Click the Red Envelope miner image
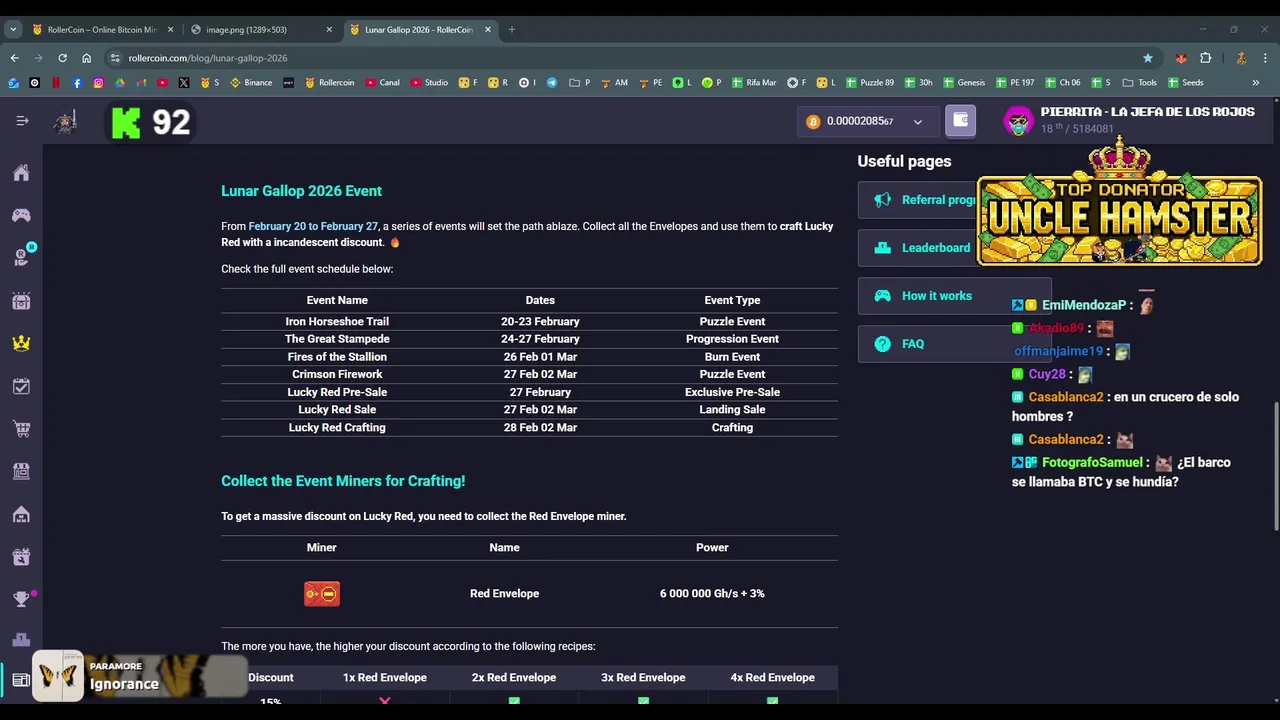 tap(322, 594)
